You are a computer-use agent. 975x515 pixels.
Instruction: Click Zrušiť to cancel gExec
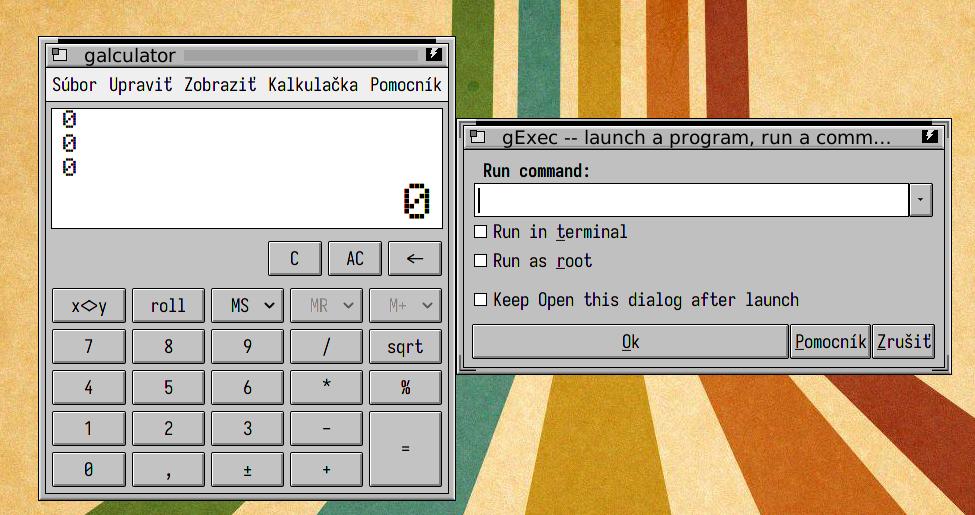click(x=903, y=341)
